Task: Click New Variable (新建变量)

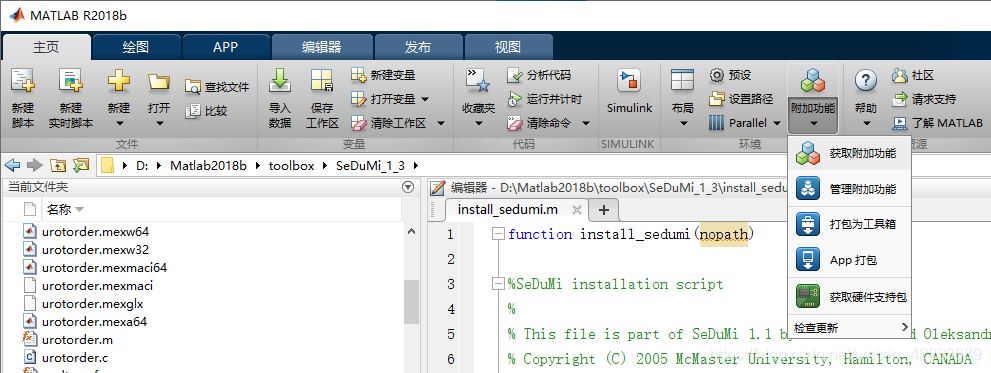Action: point(383,75)
